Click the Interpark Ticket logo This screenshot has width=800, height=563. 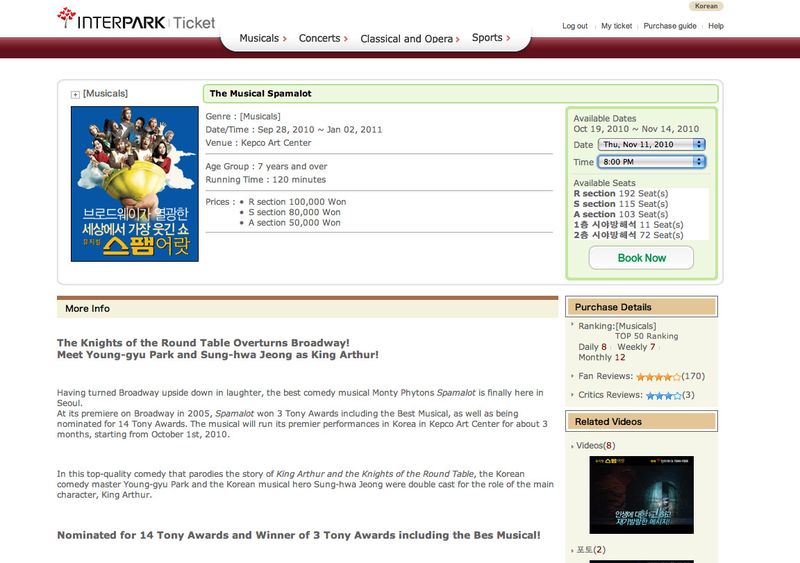pyautogui.click(x=136, y=19)
